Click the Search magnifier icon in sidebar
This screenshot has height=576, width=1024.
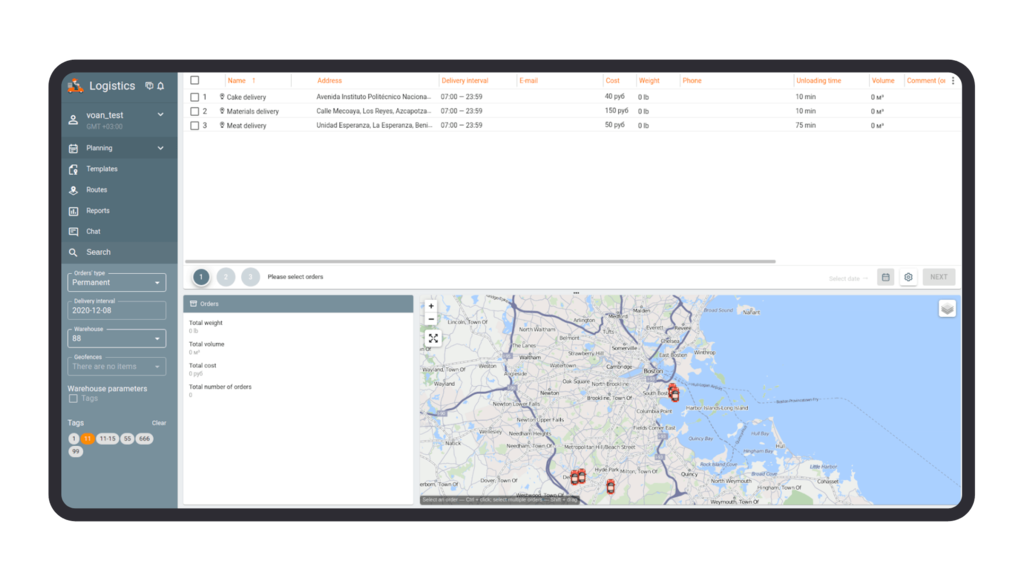point(73,252)
